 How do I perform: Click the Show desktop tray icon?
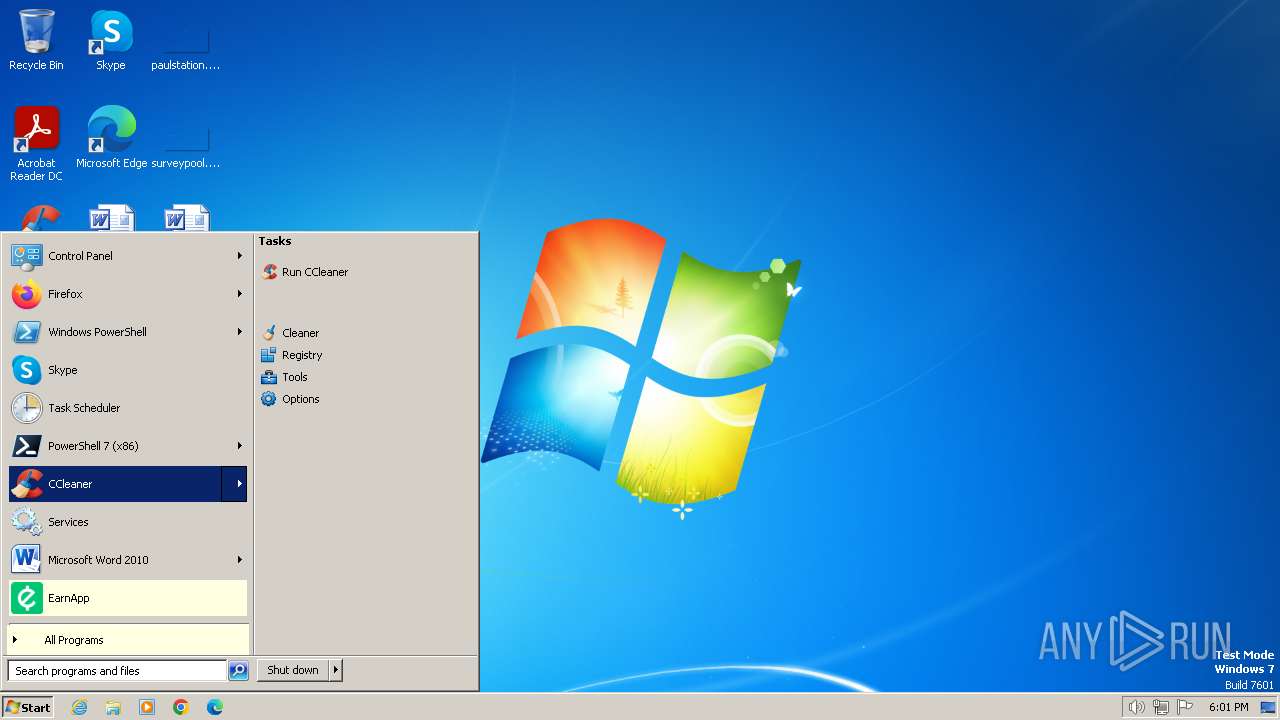(1268, 707)
